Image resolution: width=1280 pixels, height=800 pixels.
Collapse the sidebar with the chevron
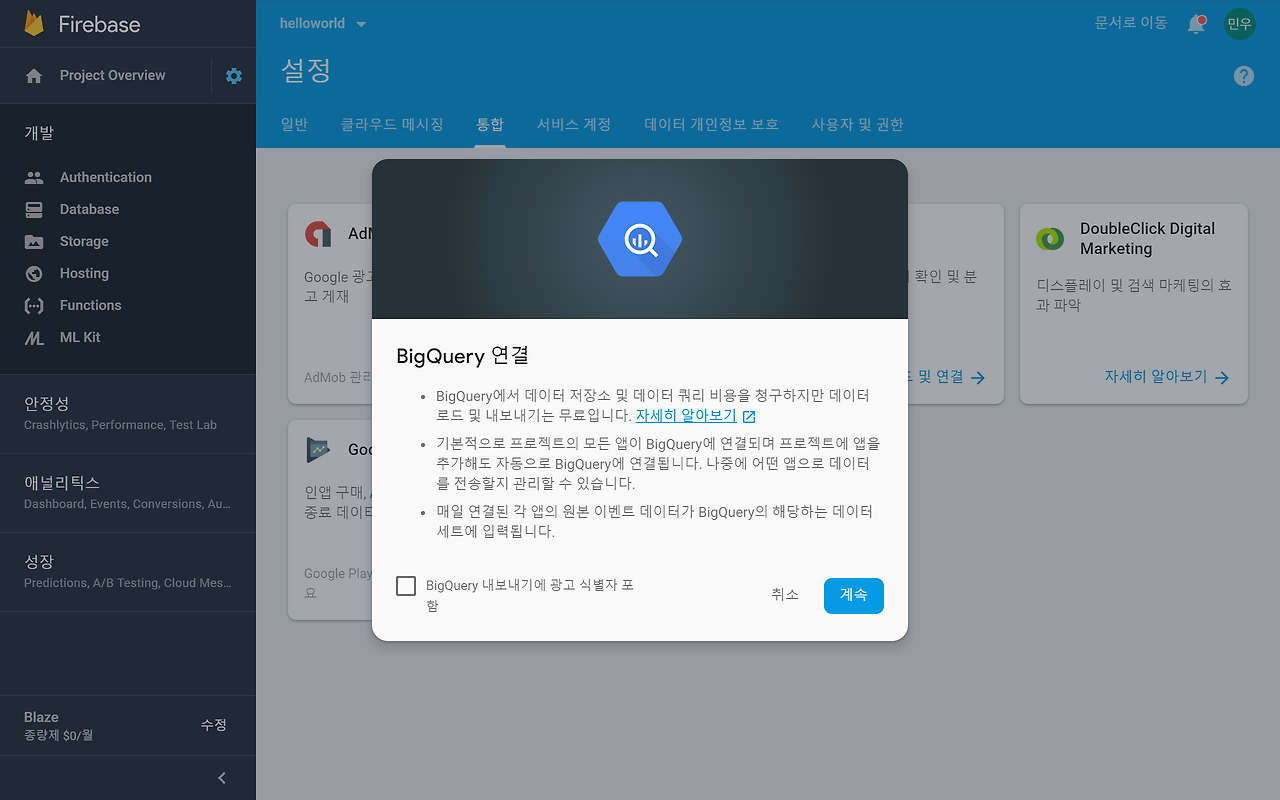tap(221, 777)
